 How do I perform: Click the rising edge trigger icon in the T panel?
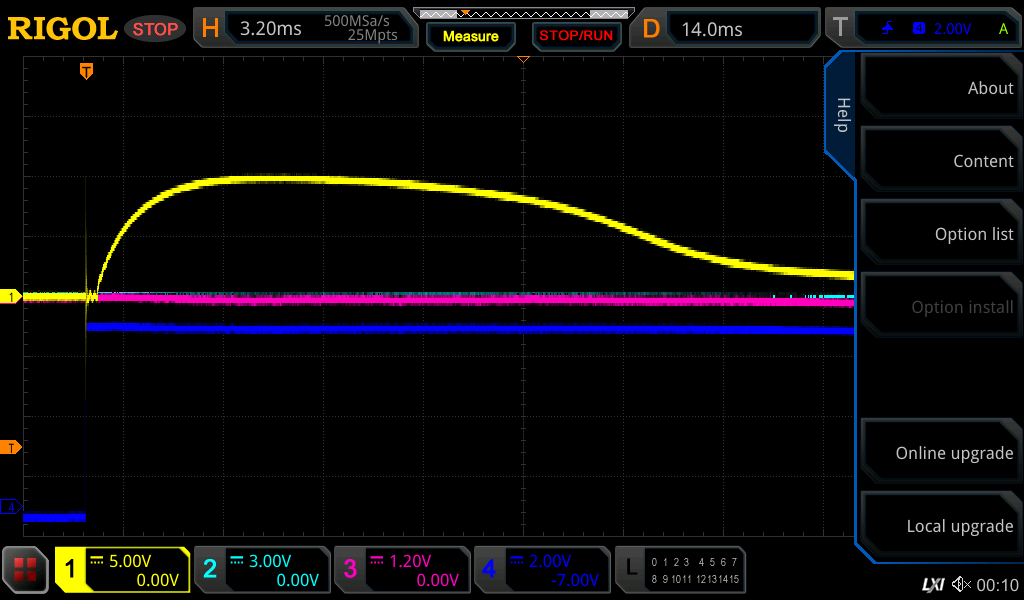click(888, 29)
